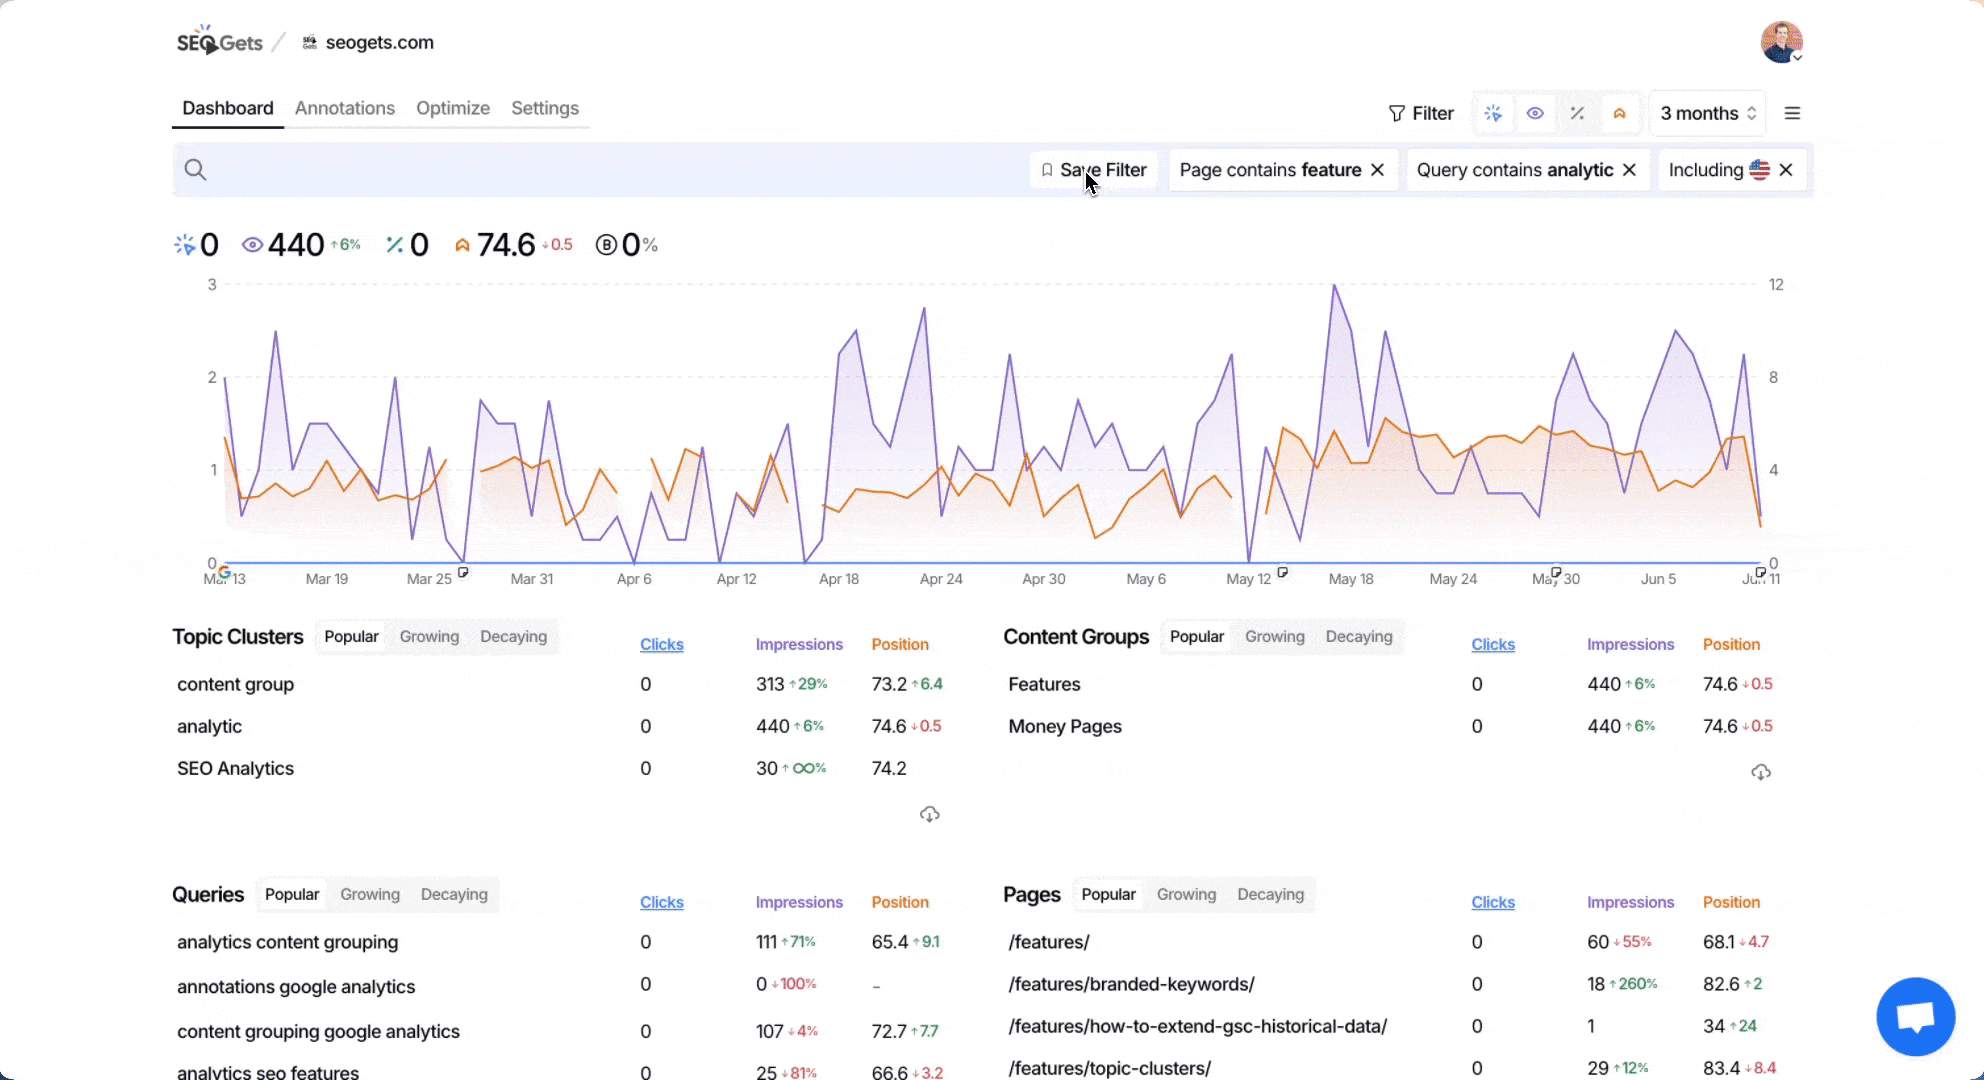This screenshot has width=1984, height=1080.
Task: Click the search magnifier icon
Action: pyautogui.click(x=196, y=170)
